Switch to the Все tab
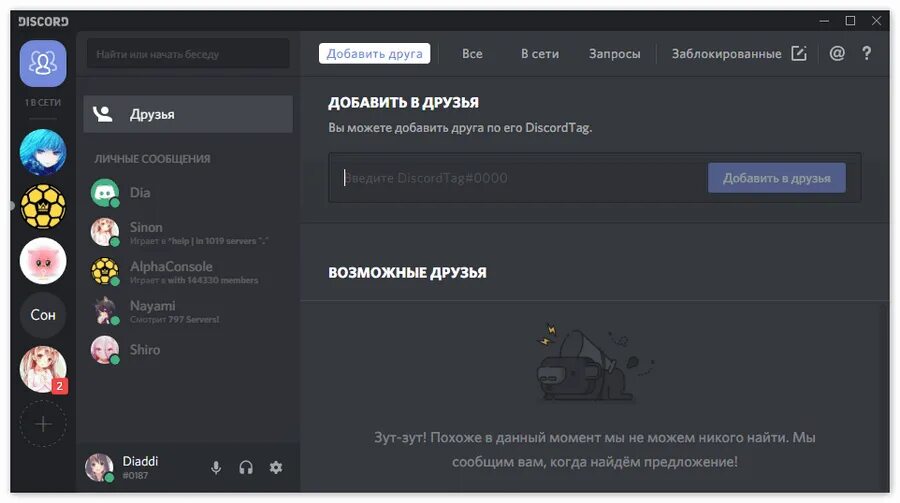 click(472, 53)
